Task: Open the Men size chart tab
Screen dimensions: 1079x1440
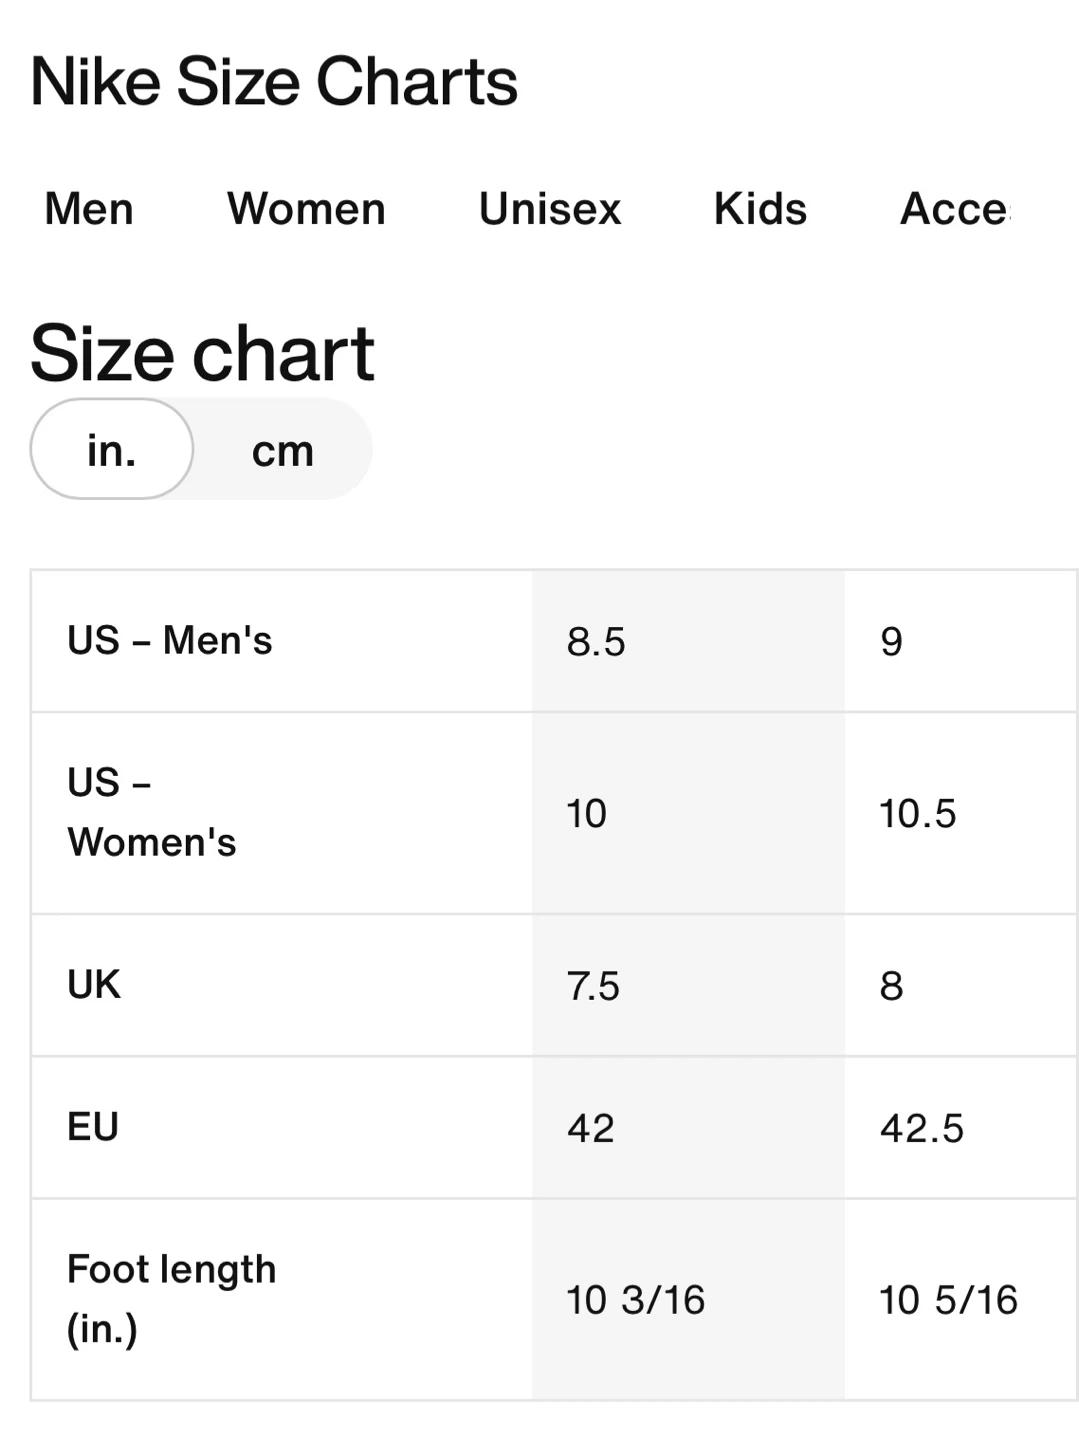Action: [x=89, y=209]
